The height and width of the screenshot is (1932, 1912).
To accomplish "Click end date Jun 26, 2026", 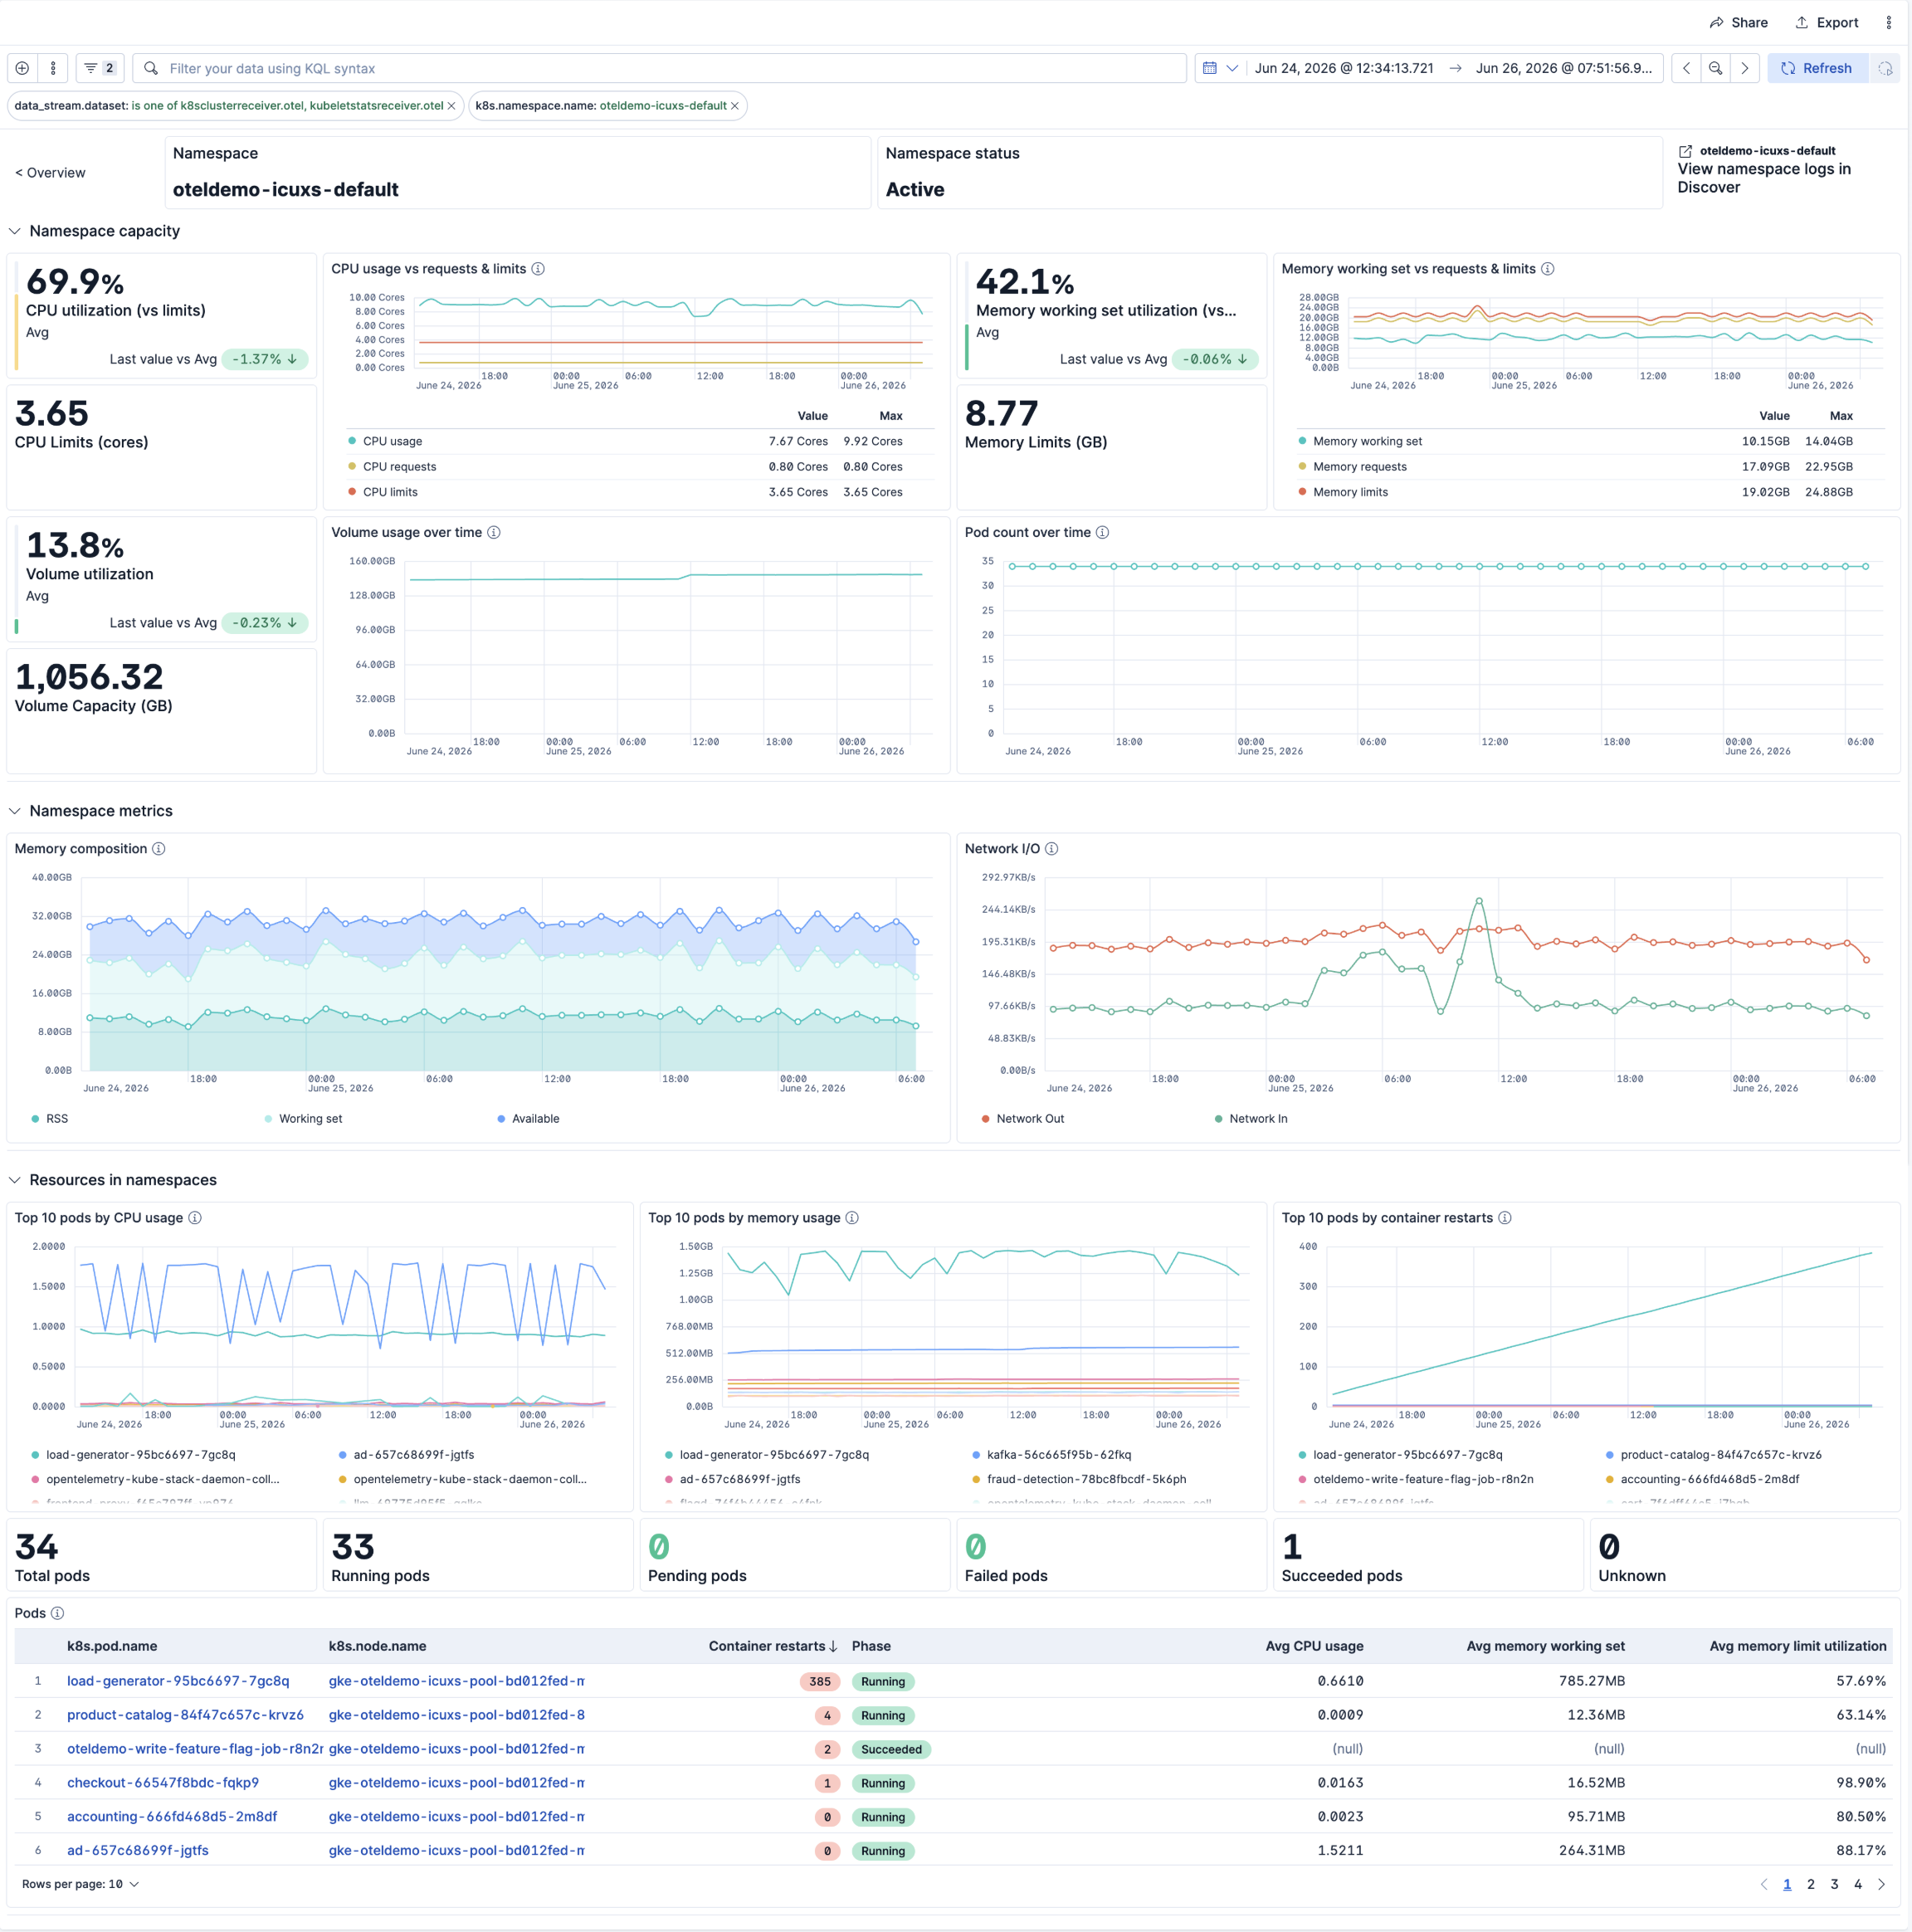I will pyautogui.click(x=1563, y=68).
